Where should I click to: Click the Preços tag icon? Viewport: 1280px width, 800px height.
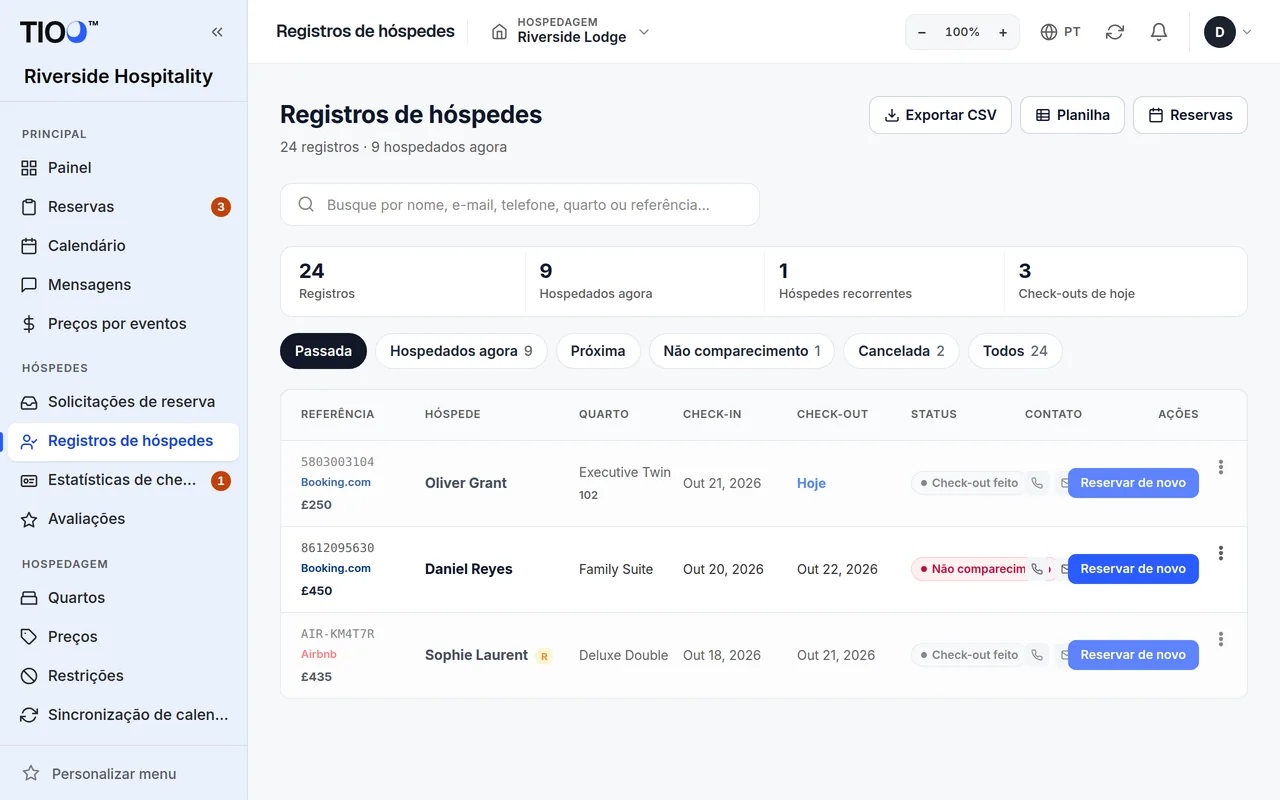(29, 637)
